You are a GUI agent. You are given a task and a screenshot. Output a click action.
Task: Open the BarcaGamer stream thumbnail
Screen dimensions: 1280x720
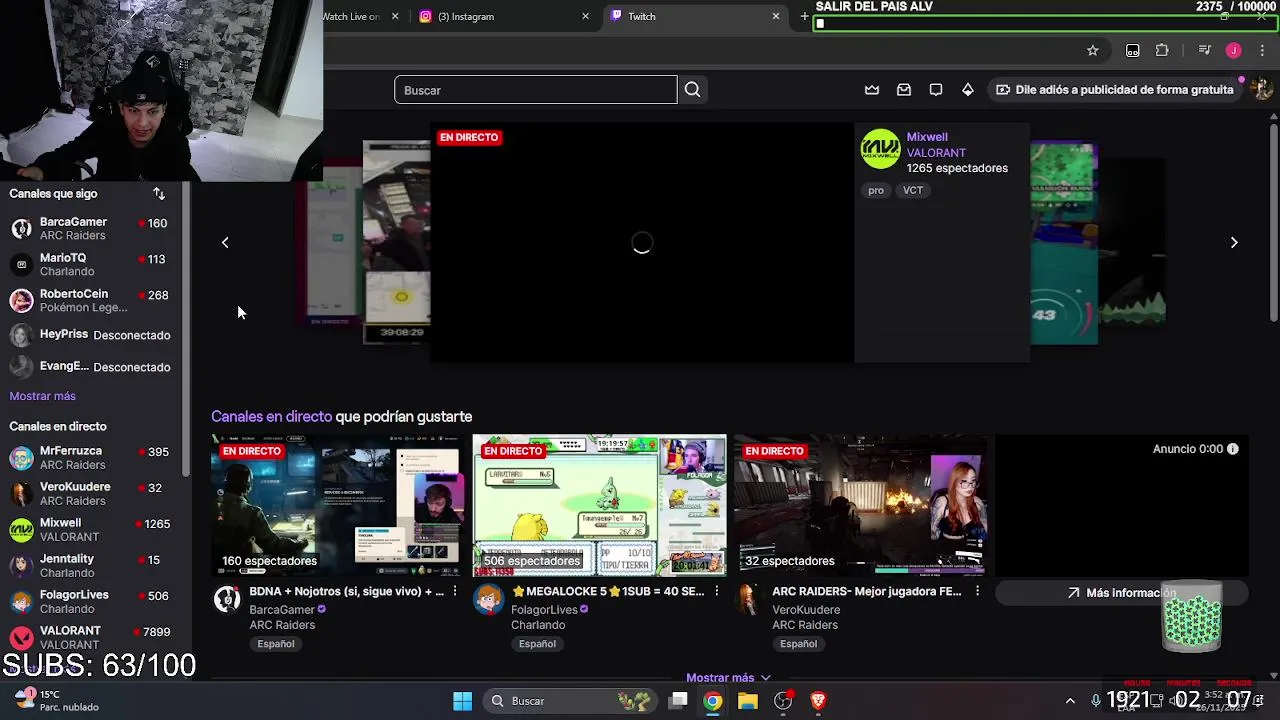click(x=338, y=505)
